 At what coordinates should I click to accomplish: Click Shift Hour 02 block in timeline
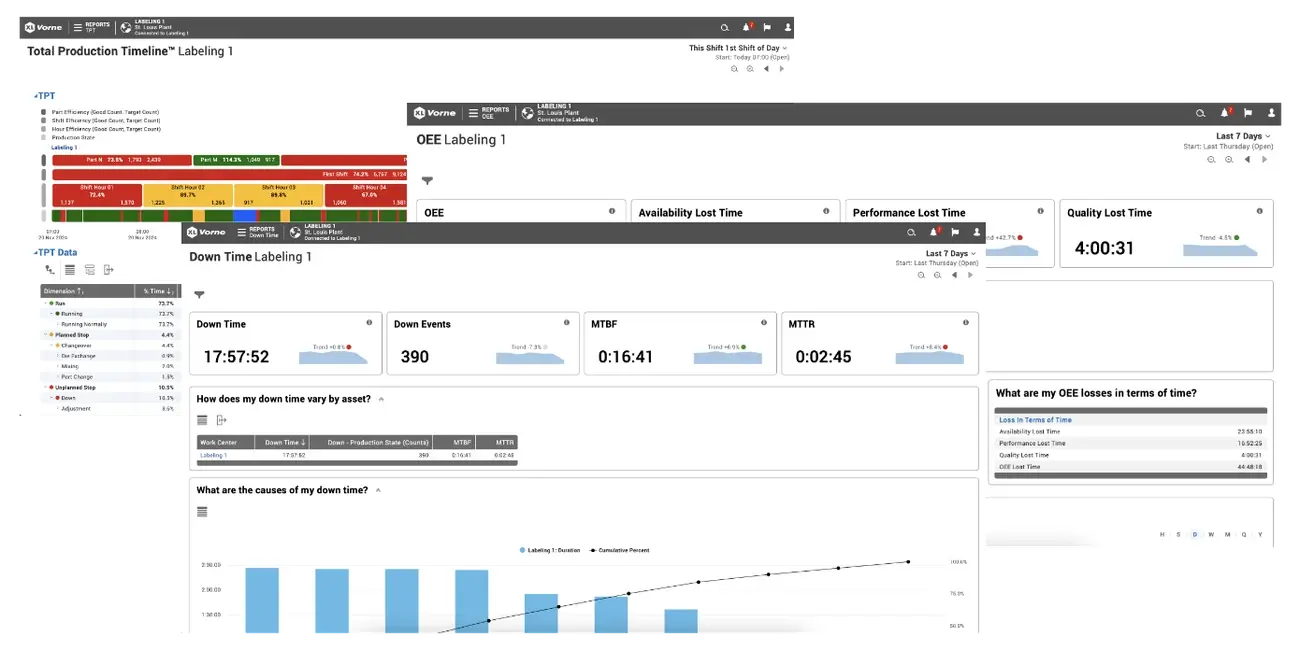[188, 195]
